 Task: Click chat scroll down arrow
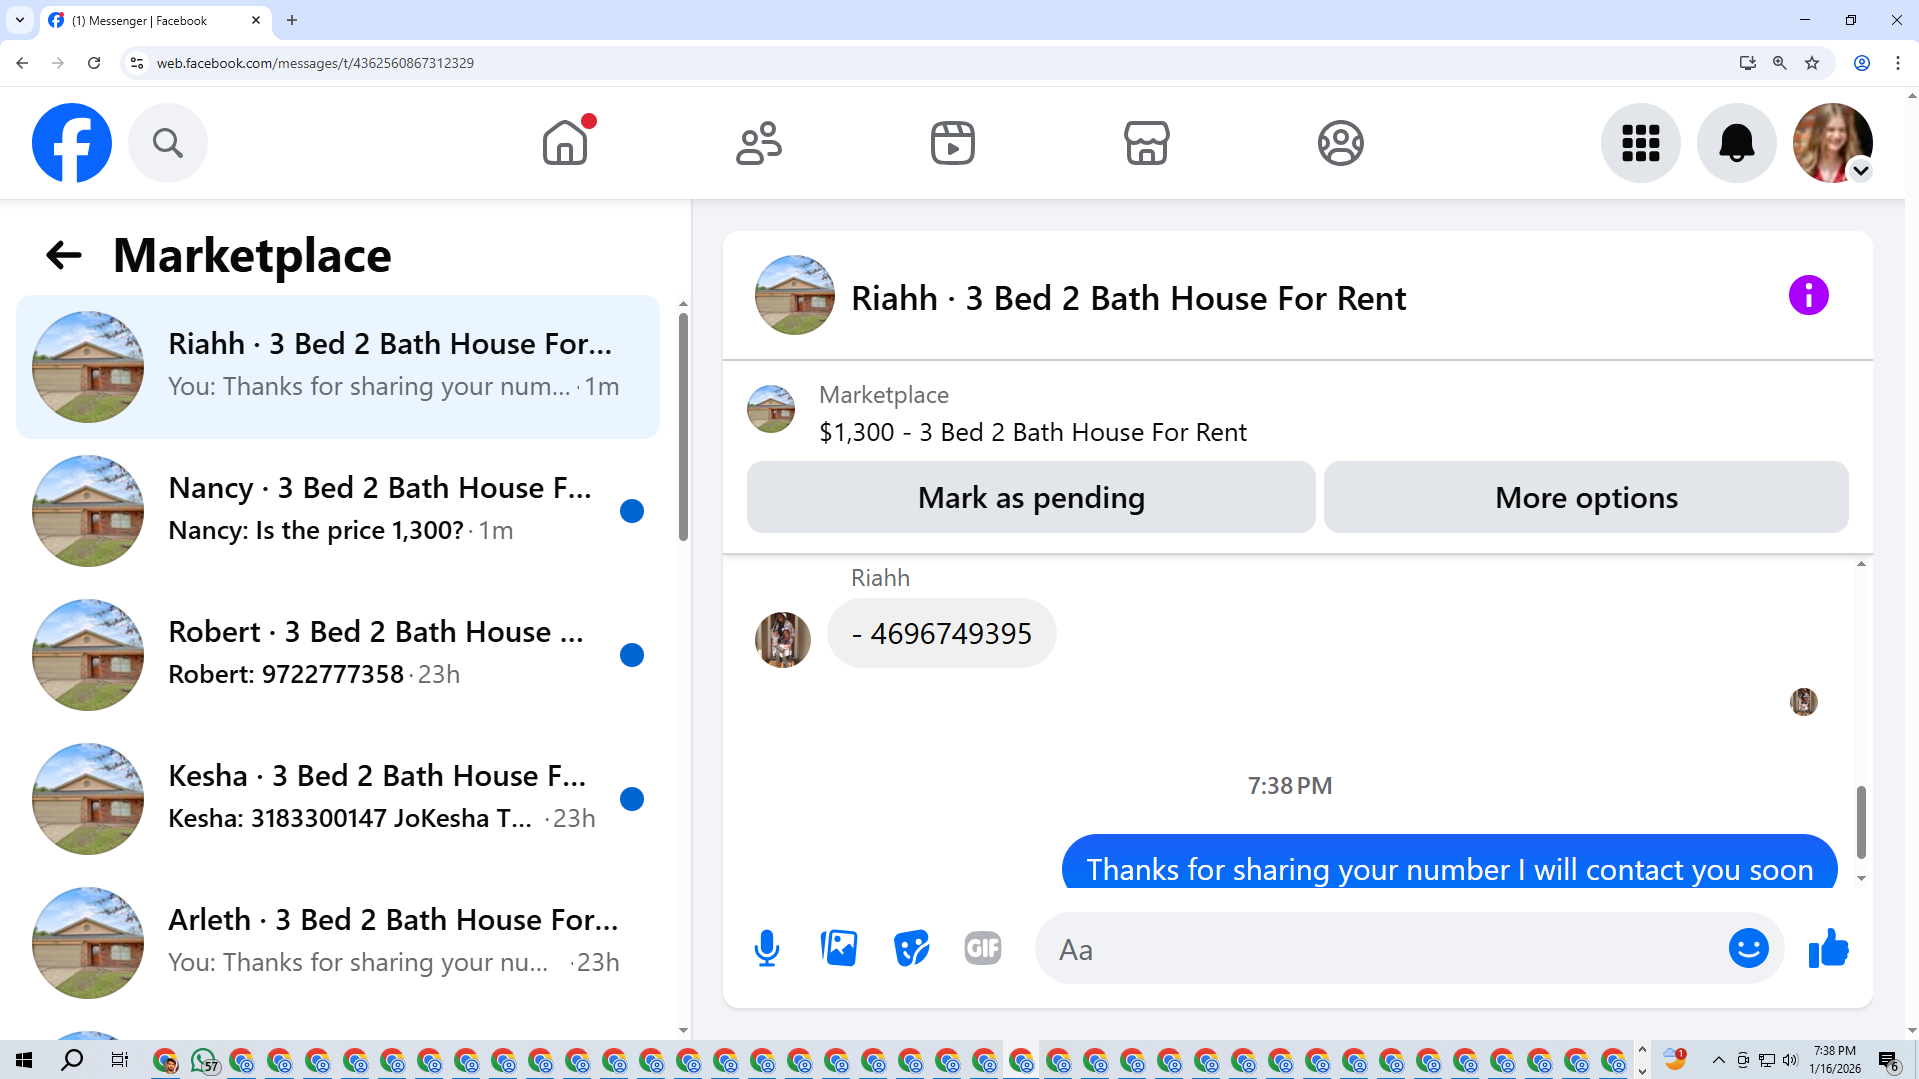pos(1861,878)
